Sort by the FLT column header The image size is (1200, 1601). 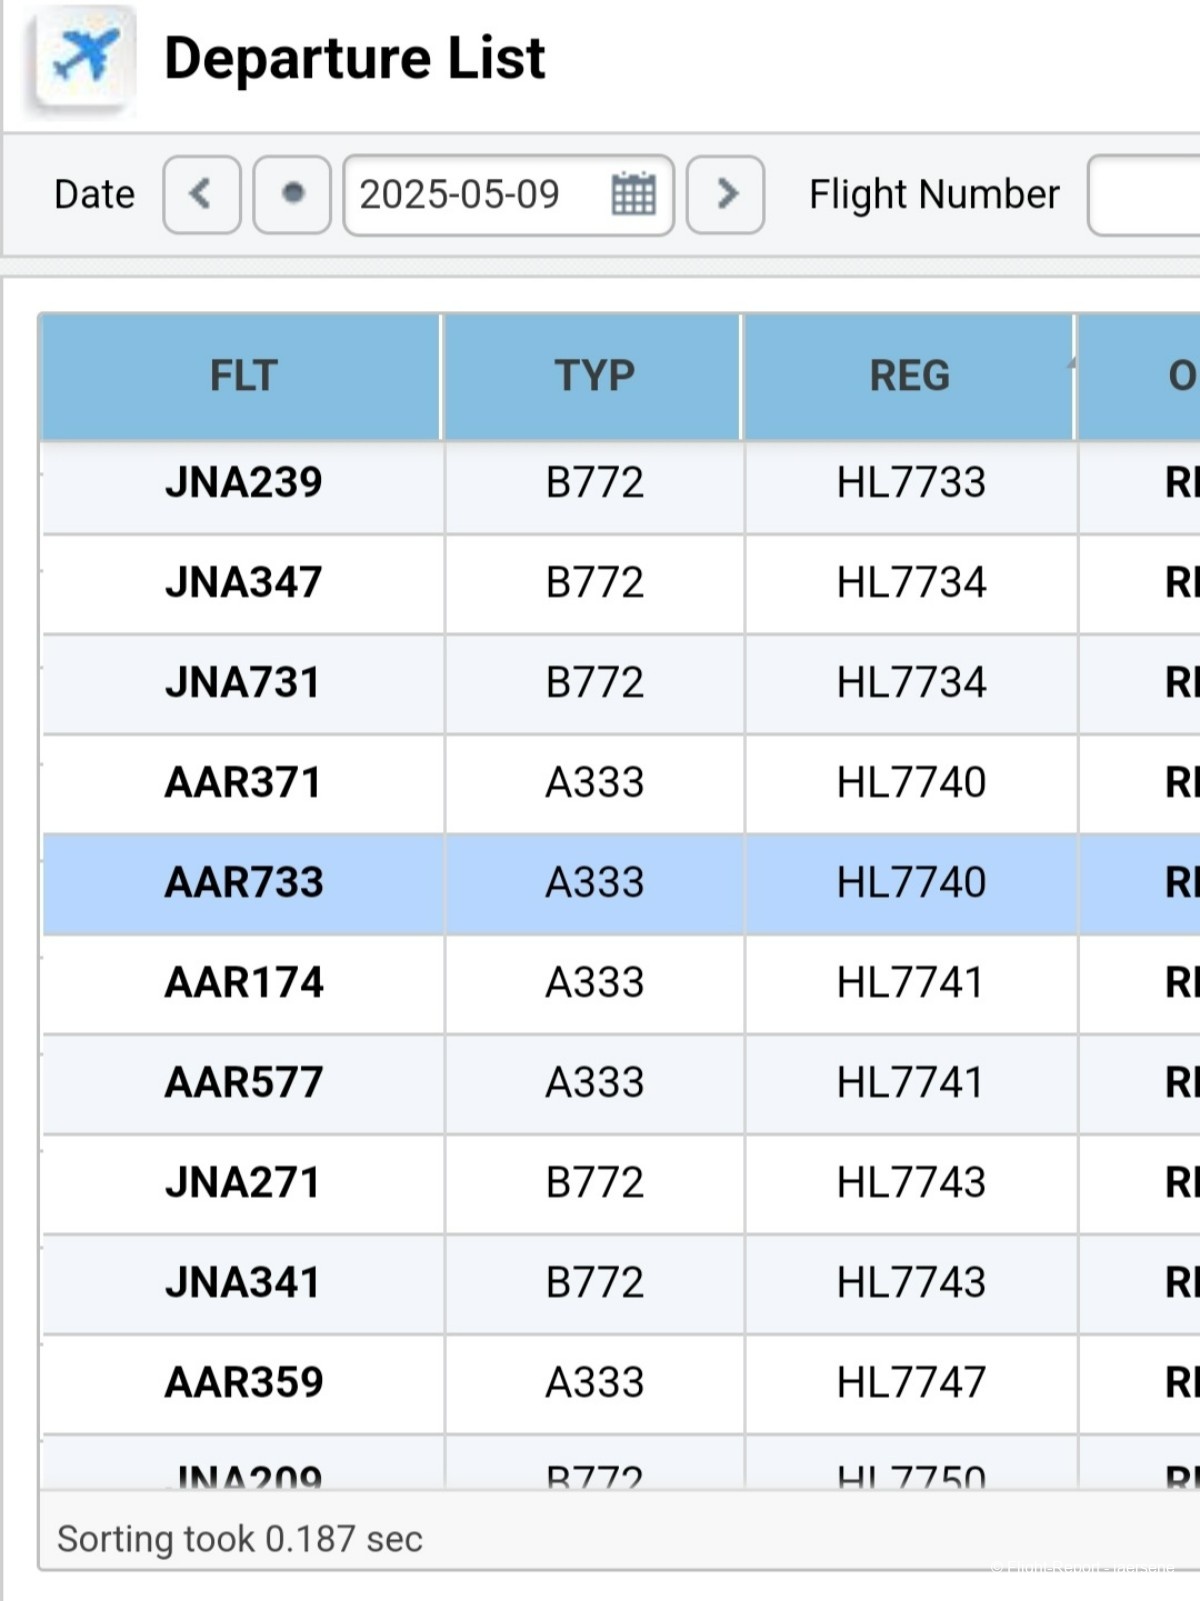pyautogui.click(x=242, y=376)
